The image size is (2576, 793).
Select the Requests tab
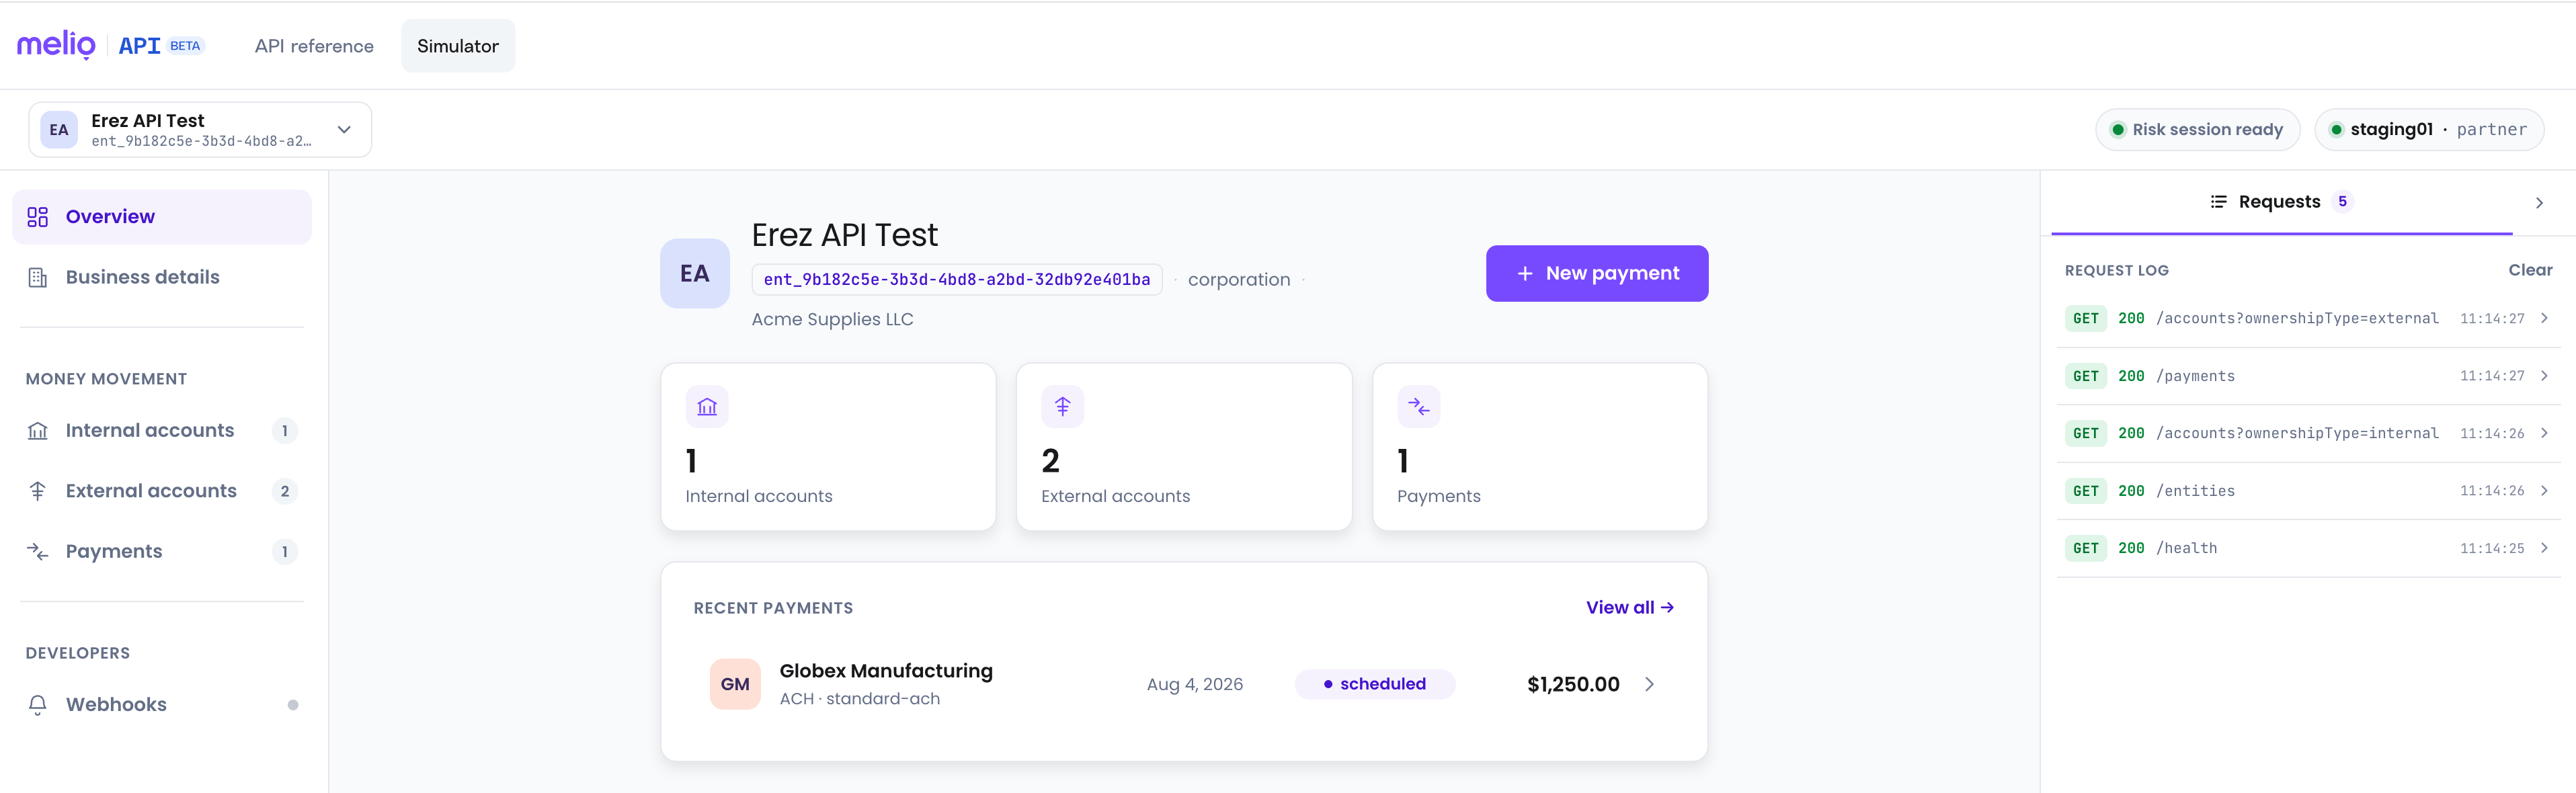tap(2281, 202)
